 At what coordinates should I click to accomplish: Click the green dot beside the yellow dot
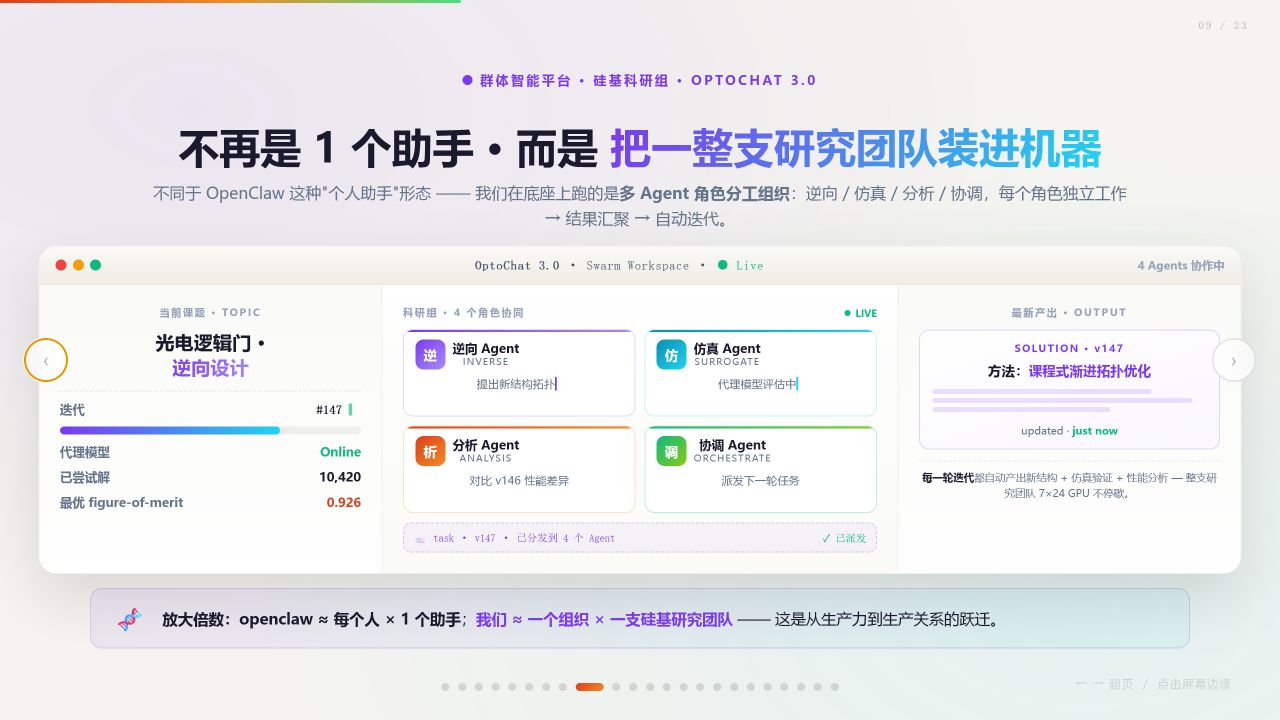click(x=95, y=265)
